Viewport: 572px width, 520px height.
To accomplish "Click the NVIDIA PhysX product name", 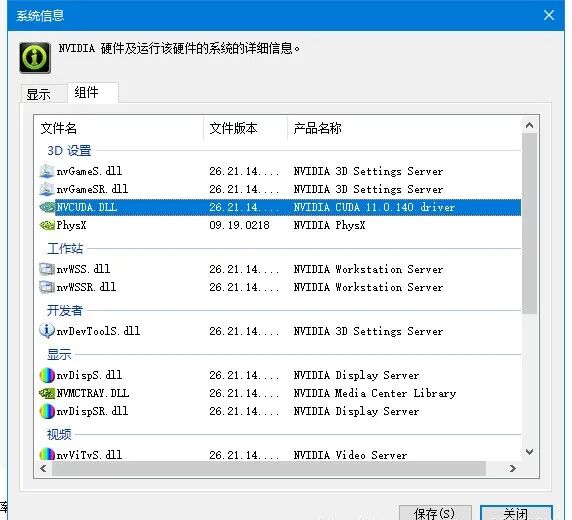I will pos(329,226).
